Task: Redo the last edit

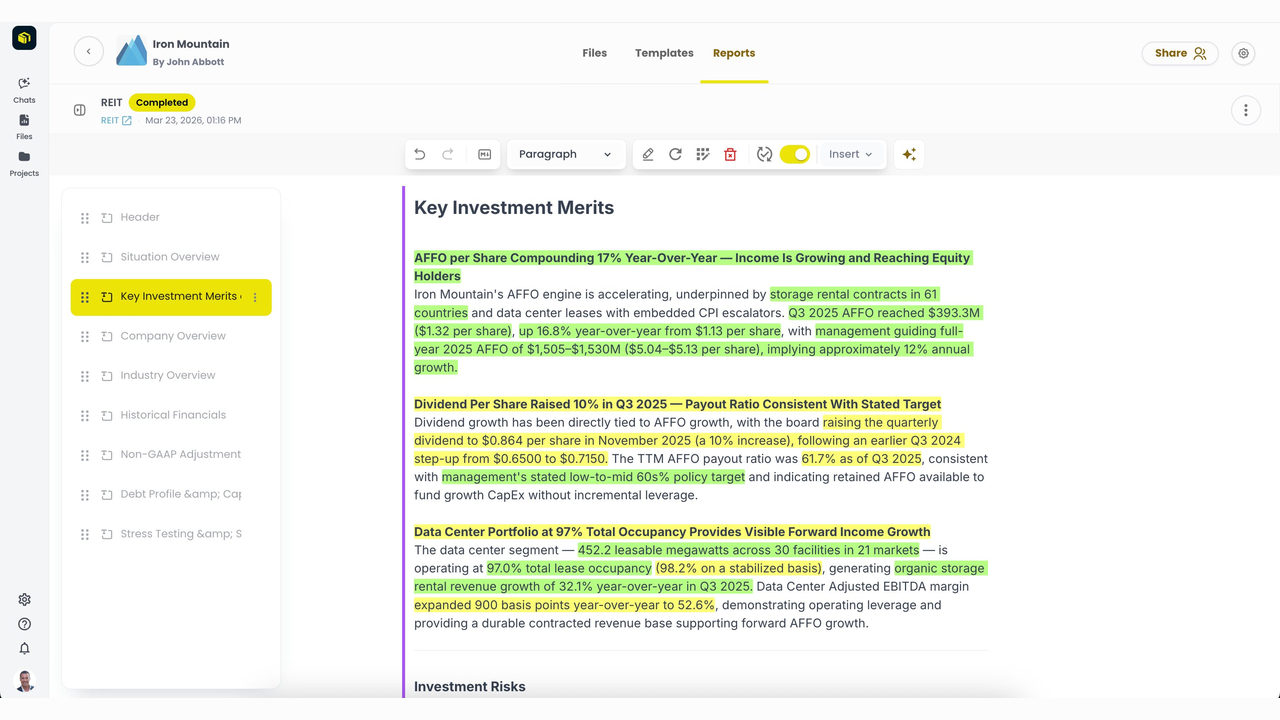Action: click(x=448, y=154)
